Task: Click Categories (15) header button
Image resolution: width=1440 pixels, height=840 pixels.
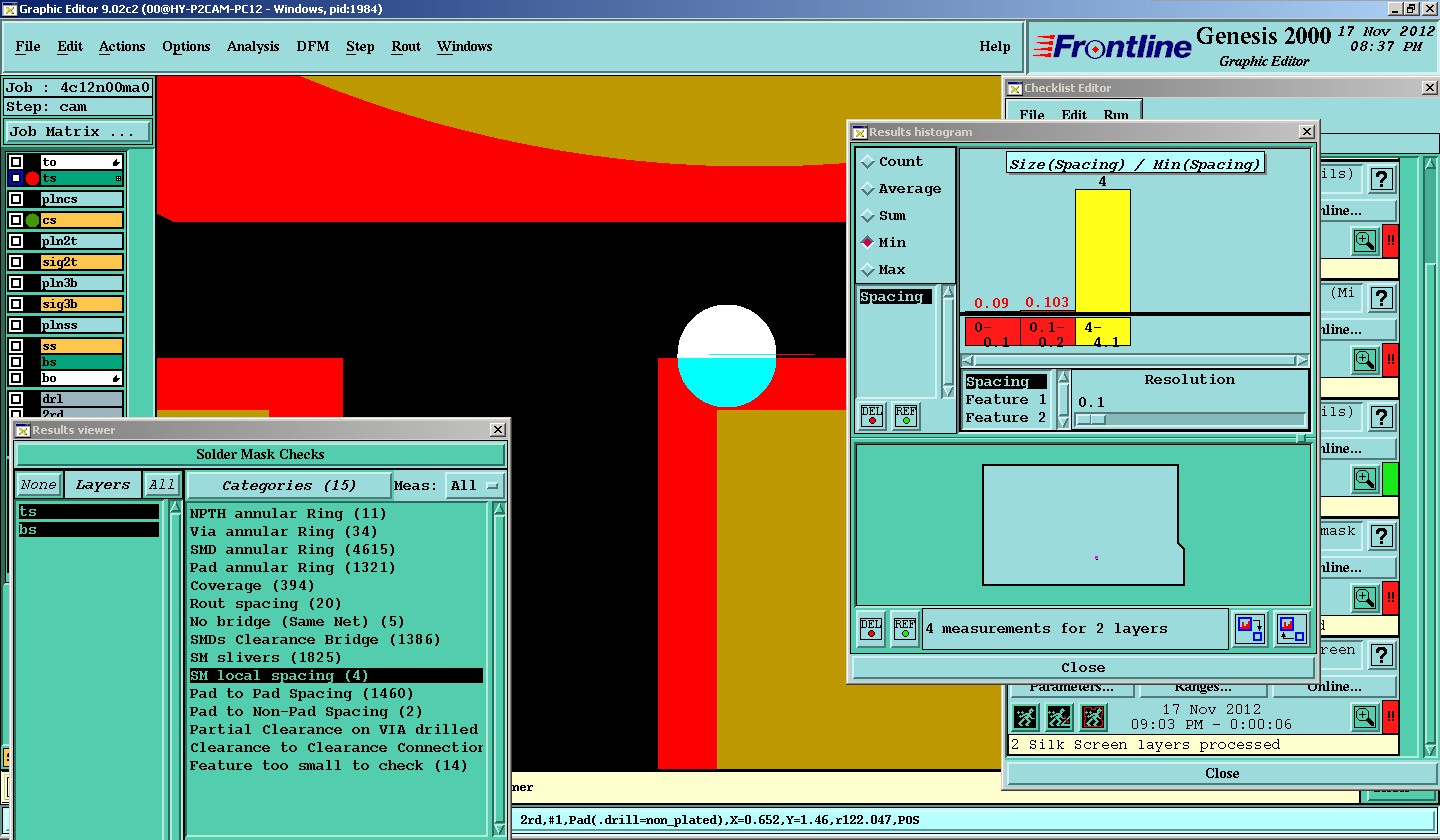Action: pos(289,486)
